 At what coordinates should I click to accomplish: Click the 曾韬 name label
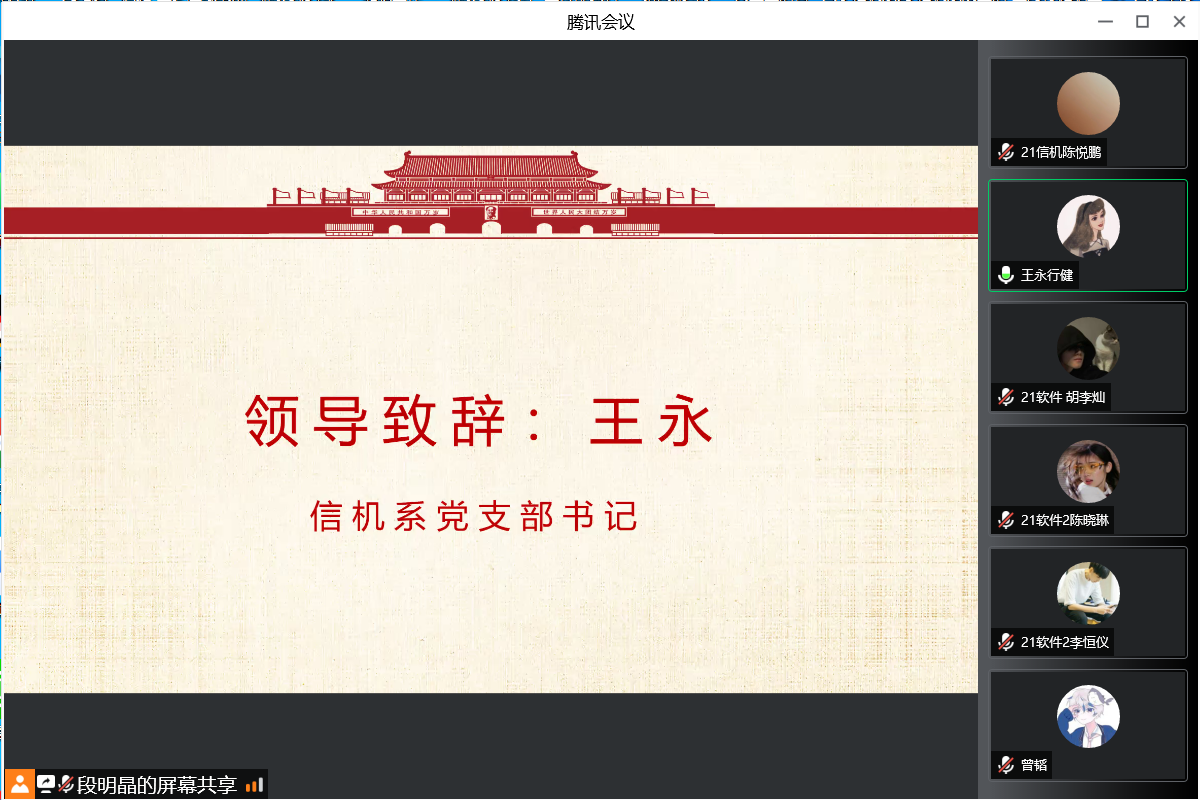[1033, 765]
